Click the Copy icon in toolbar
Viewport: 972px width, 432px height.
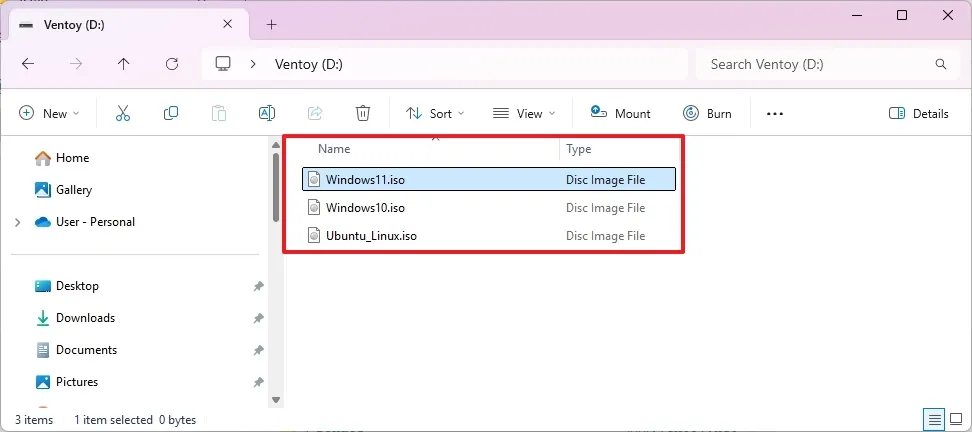coord(171,113)
